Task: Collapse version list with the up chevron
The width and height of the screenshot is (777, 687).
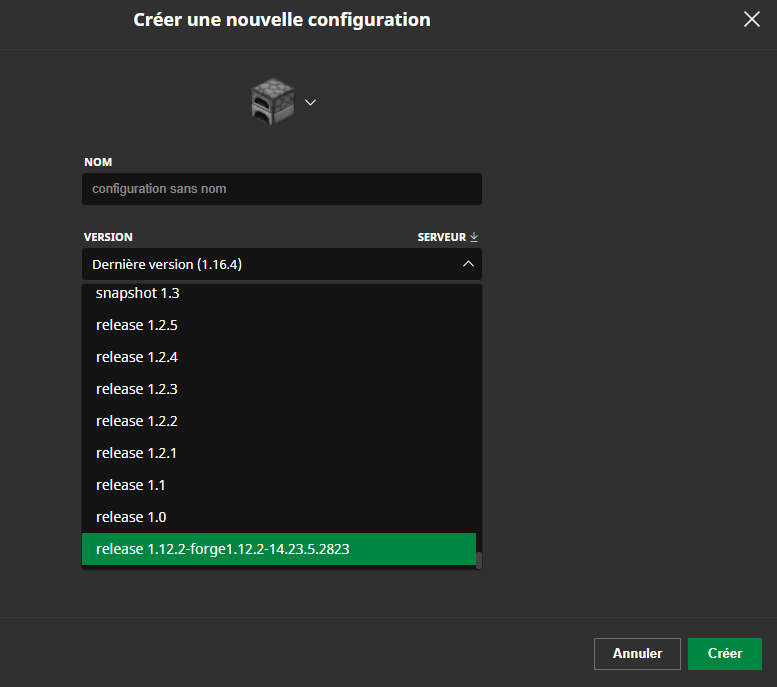Action: (x=467, y=265)
